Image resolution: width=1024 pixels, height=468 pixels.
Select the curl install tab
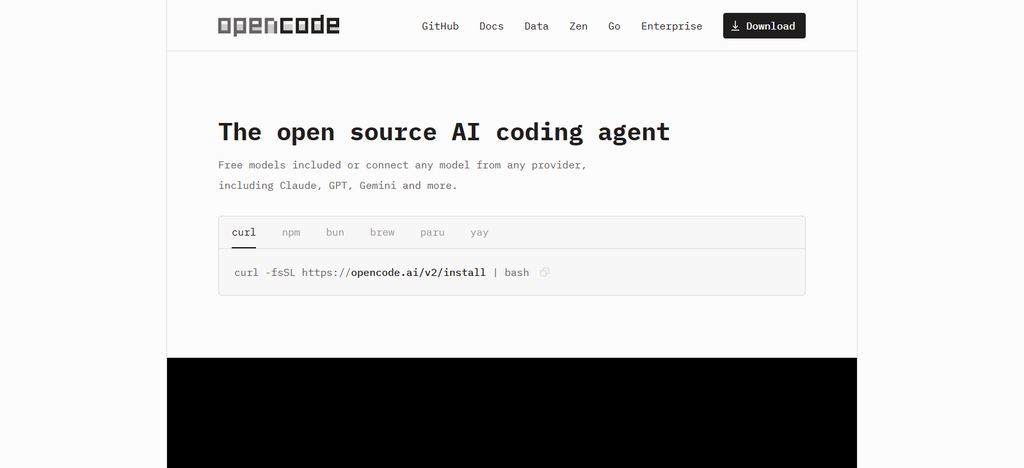tap(244, 232)
